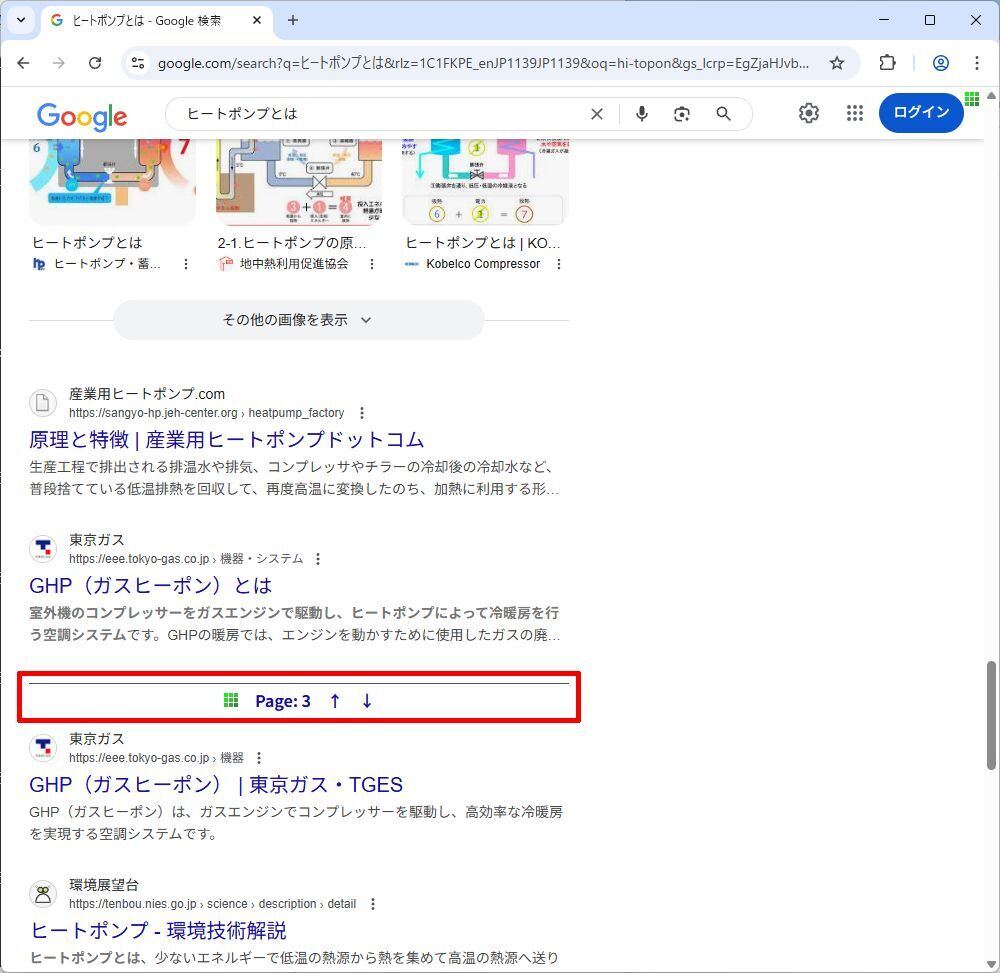Go back to the previous page
The height and width of the screenshot is (973, 1000).
coord(24,62)
